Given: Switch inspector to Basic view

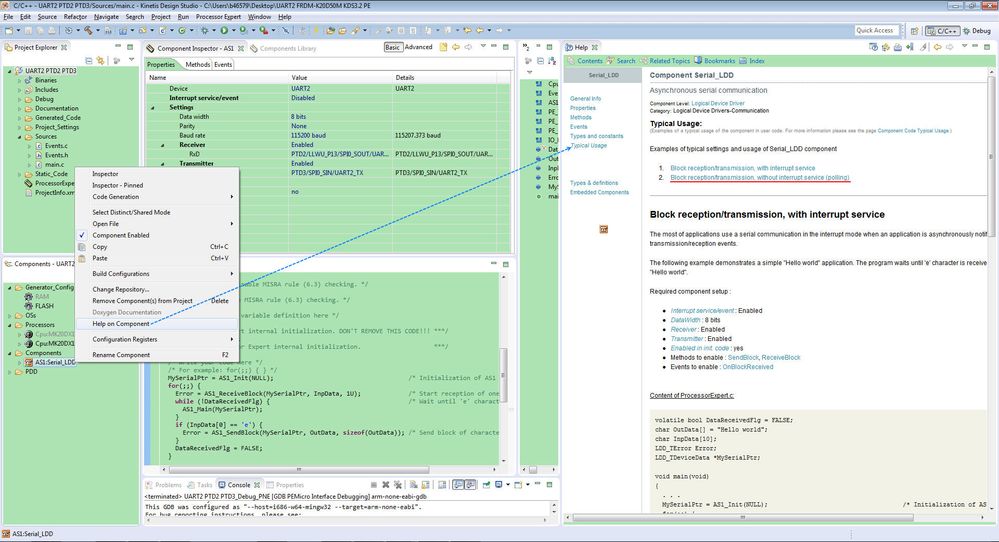Looking at the screenshot, I should pos(392,47).
